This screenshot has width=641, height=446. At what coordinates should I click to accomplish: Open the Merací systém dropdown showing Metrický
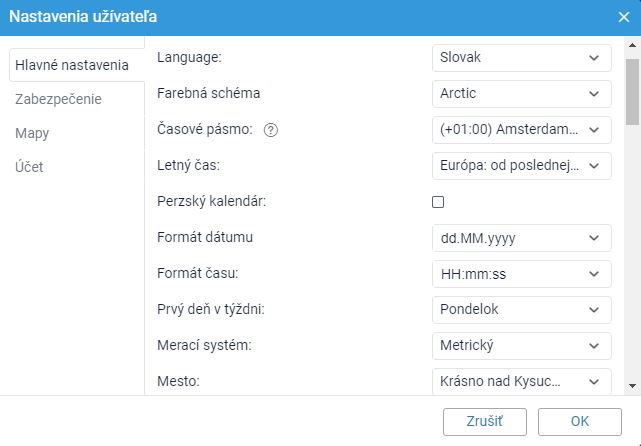522,345
